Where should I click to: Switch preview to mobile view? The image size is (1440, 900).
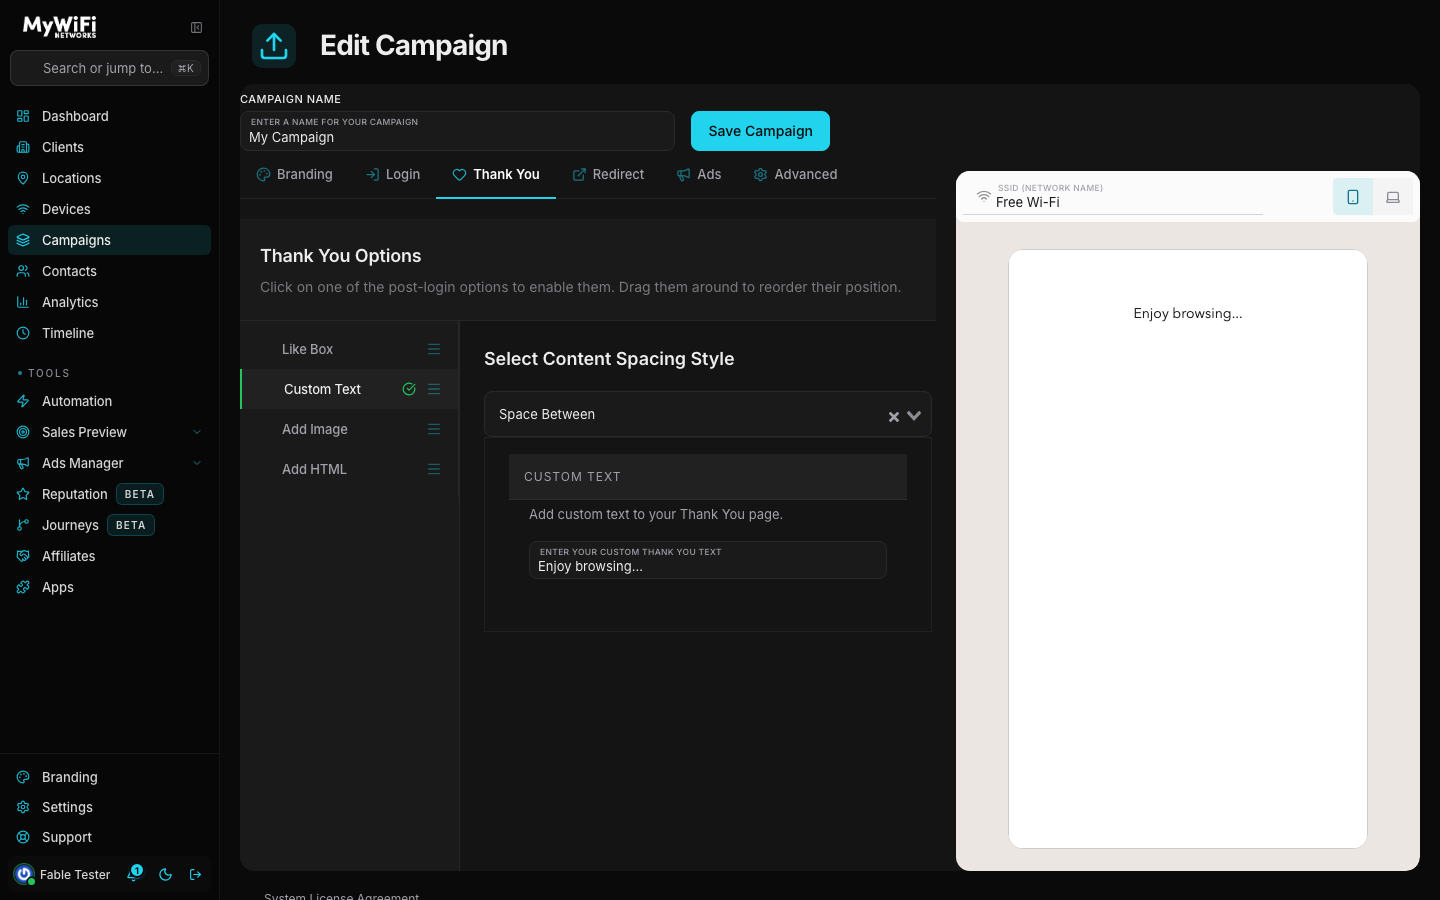[x=1353, y=197]
